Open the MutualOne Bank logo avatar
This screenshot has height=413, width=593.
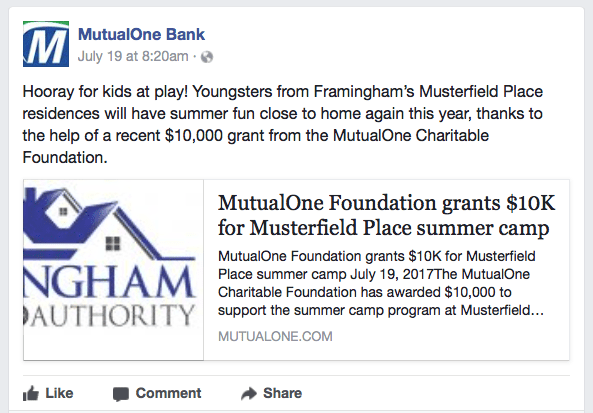tap(46, 44)
